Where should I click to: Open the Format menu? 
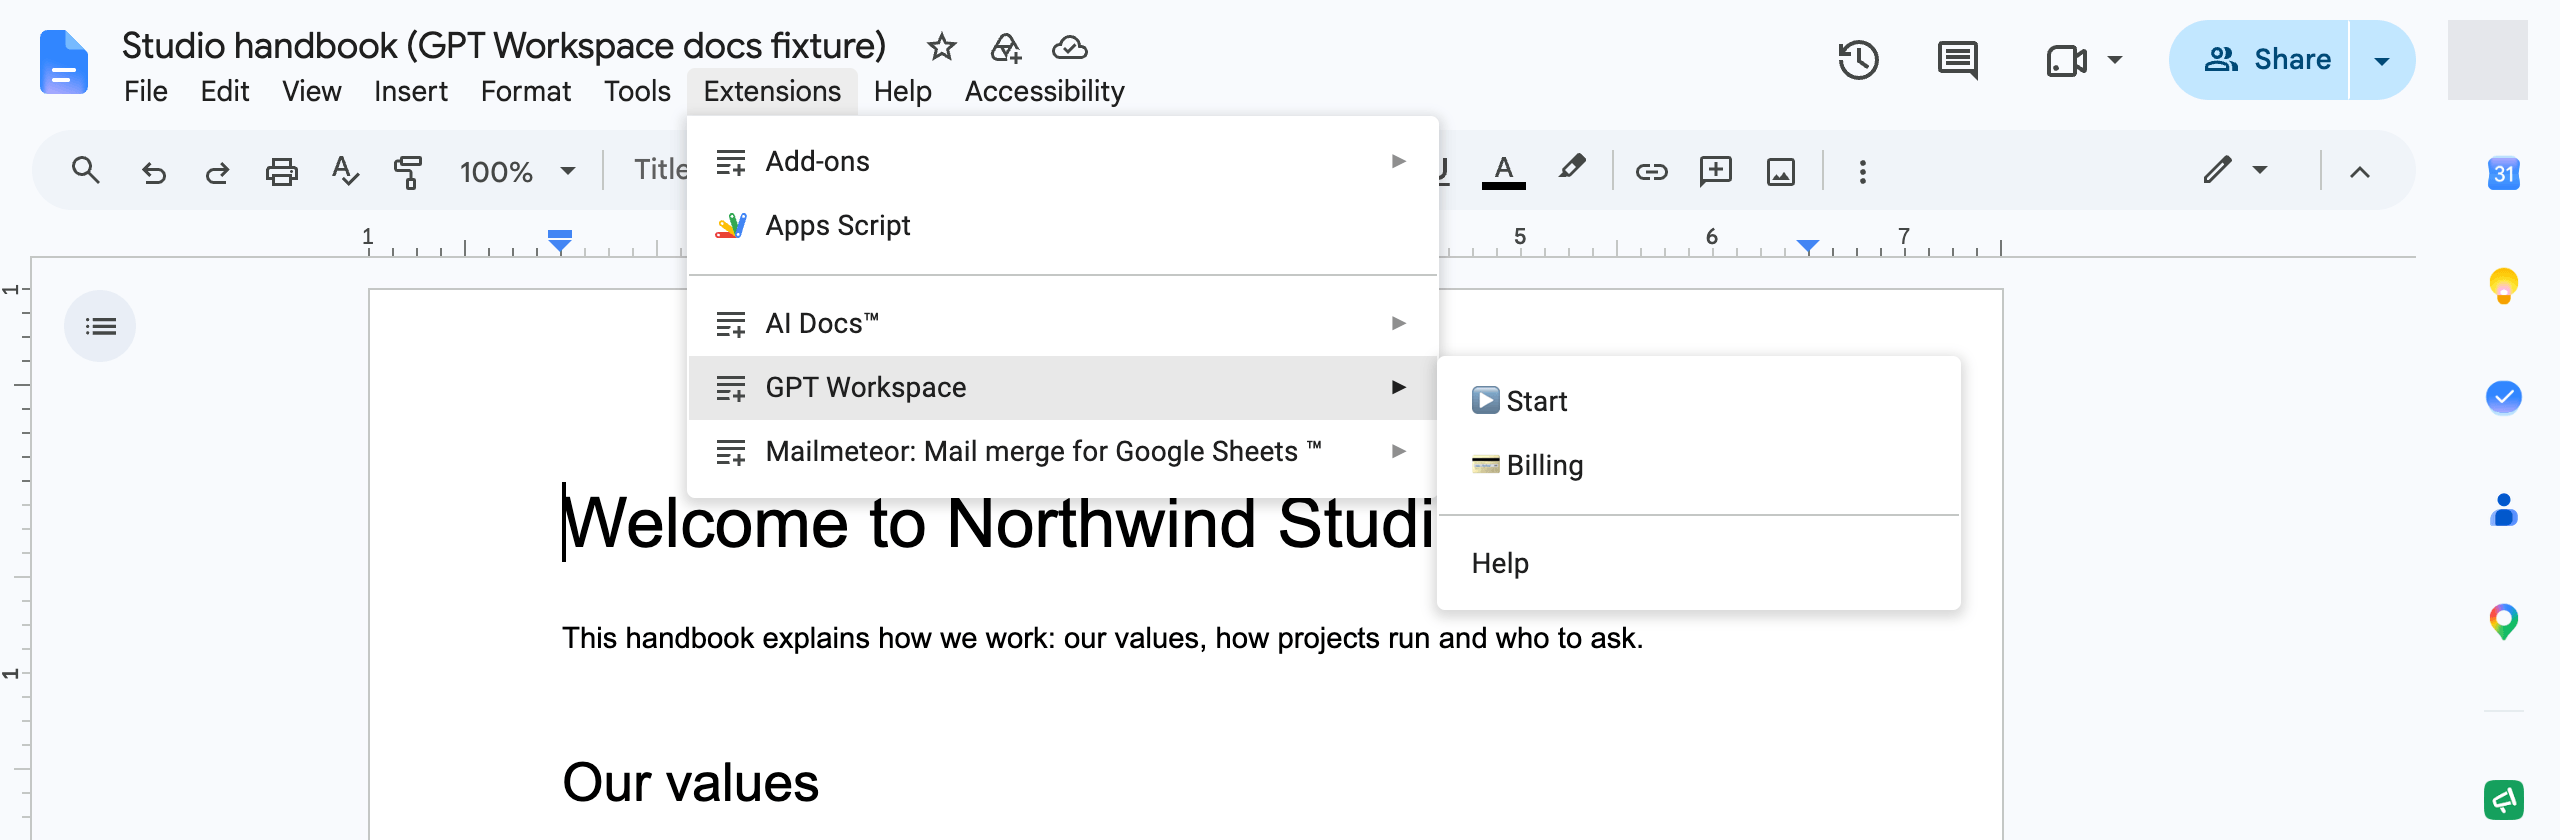point(525,91)
